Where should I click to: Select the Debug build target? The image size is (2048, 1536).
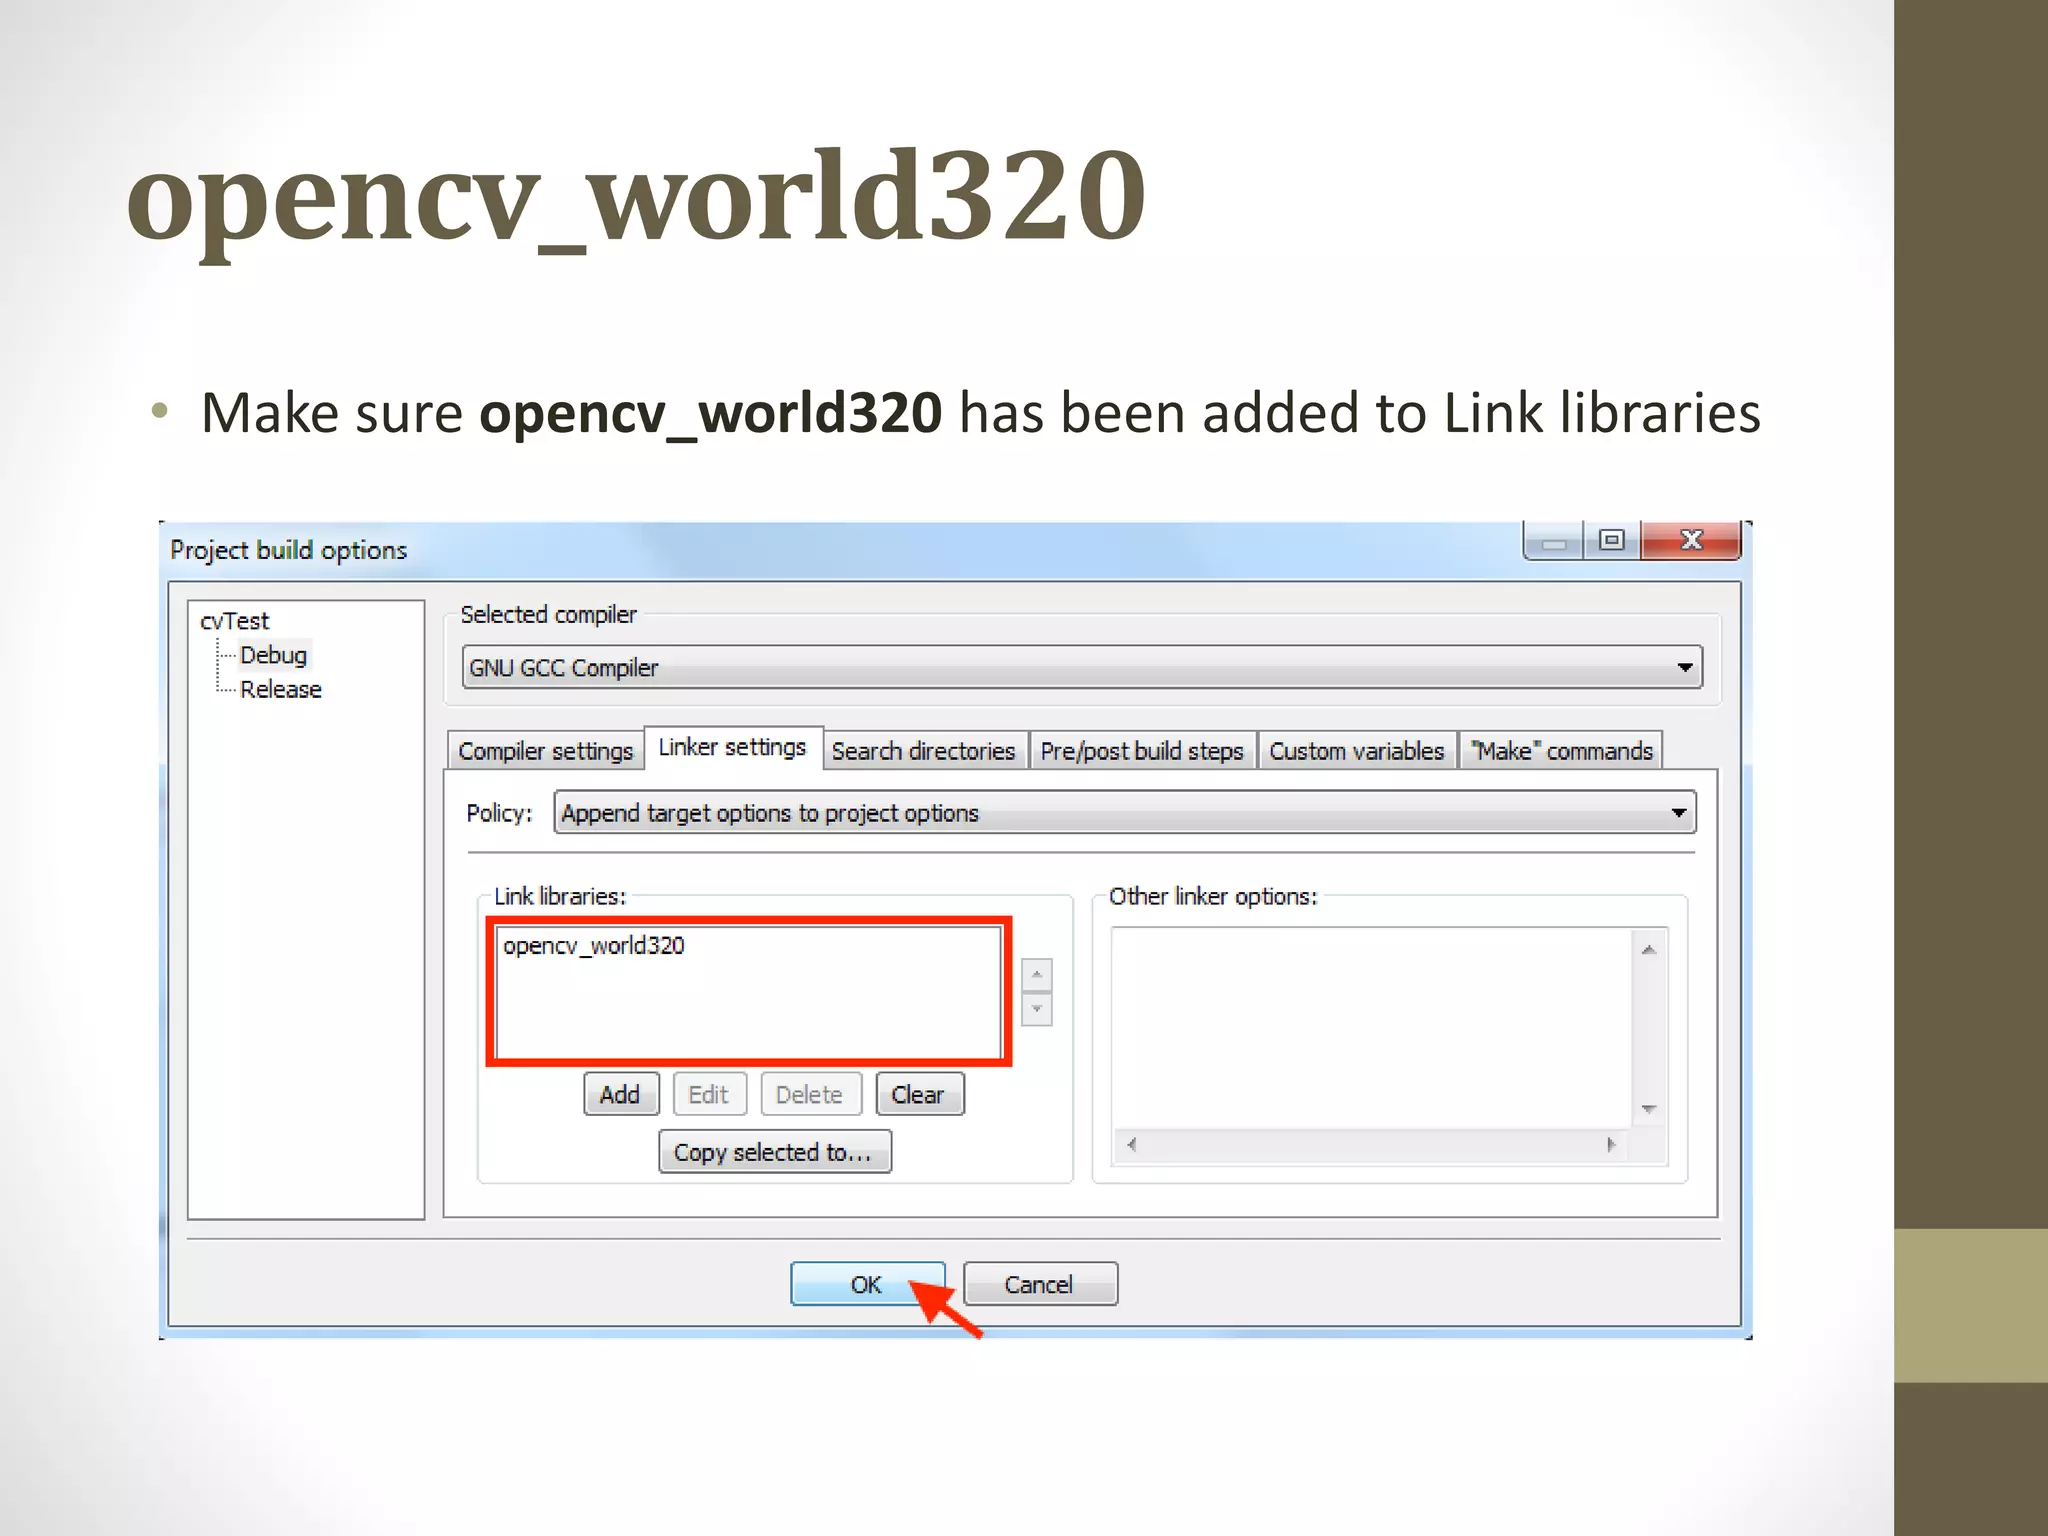point(273,655)
